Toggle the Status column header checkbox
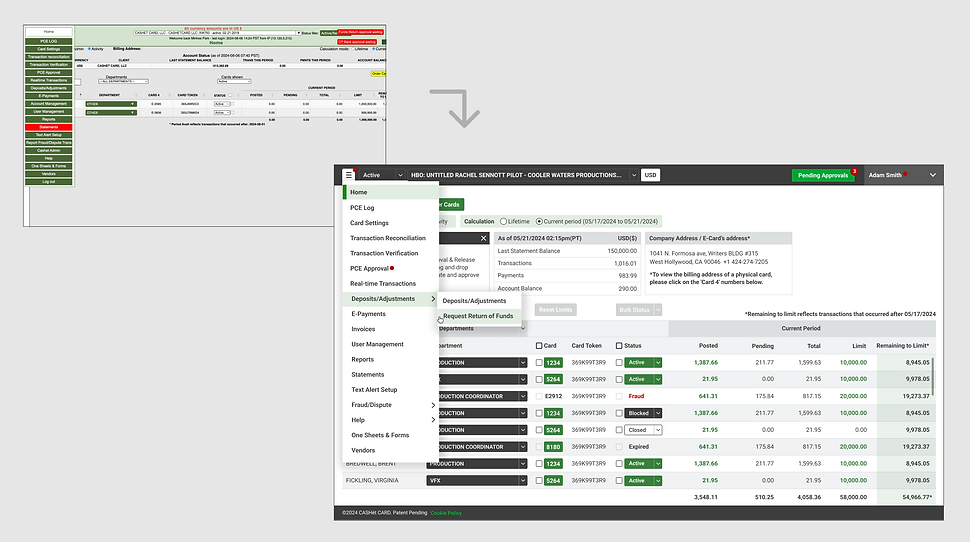 (619, 346)
